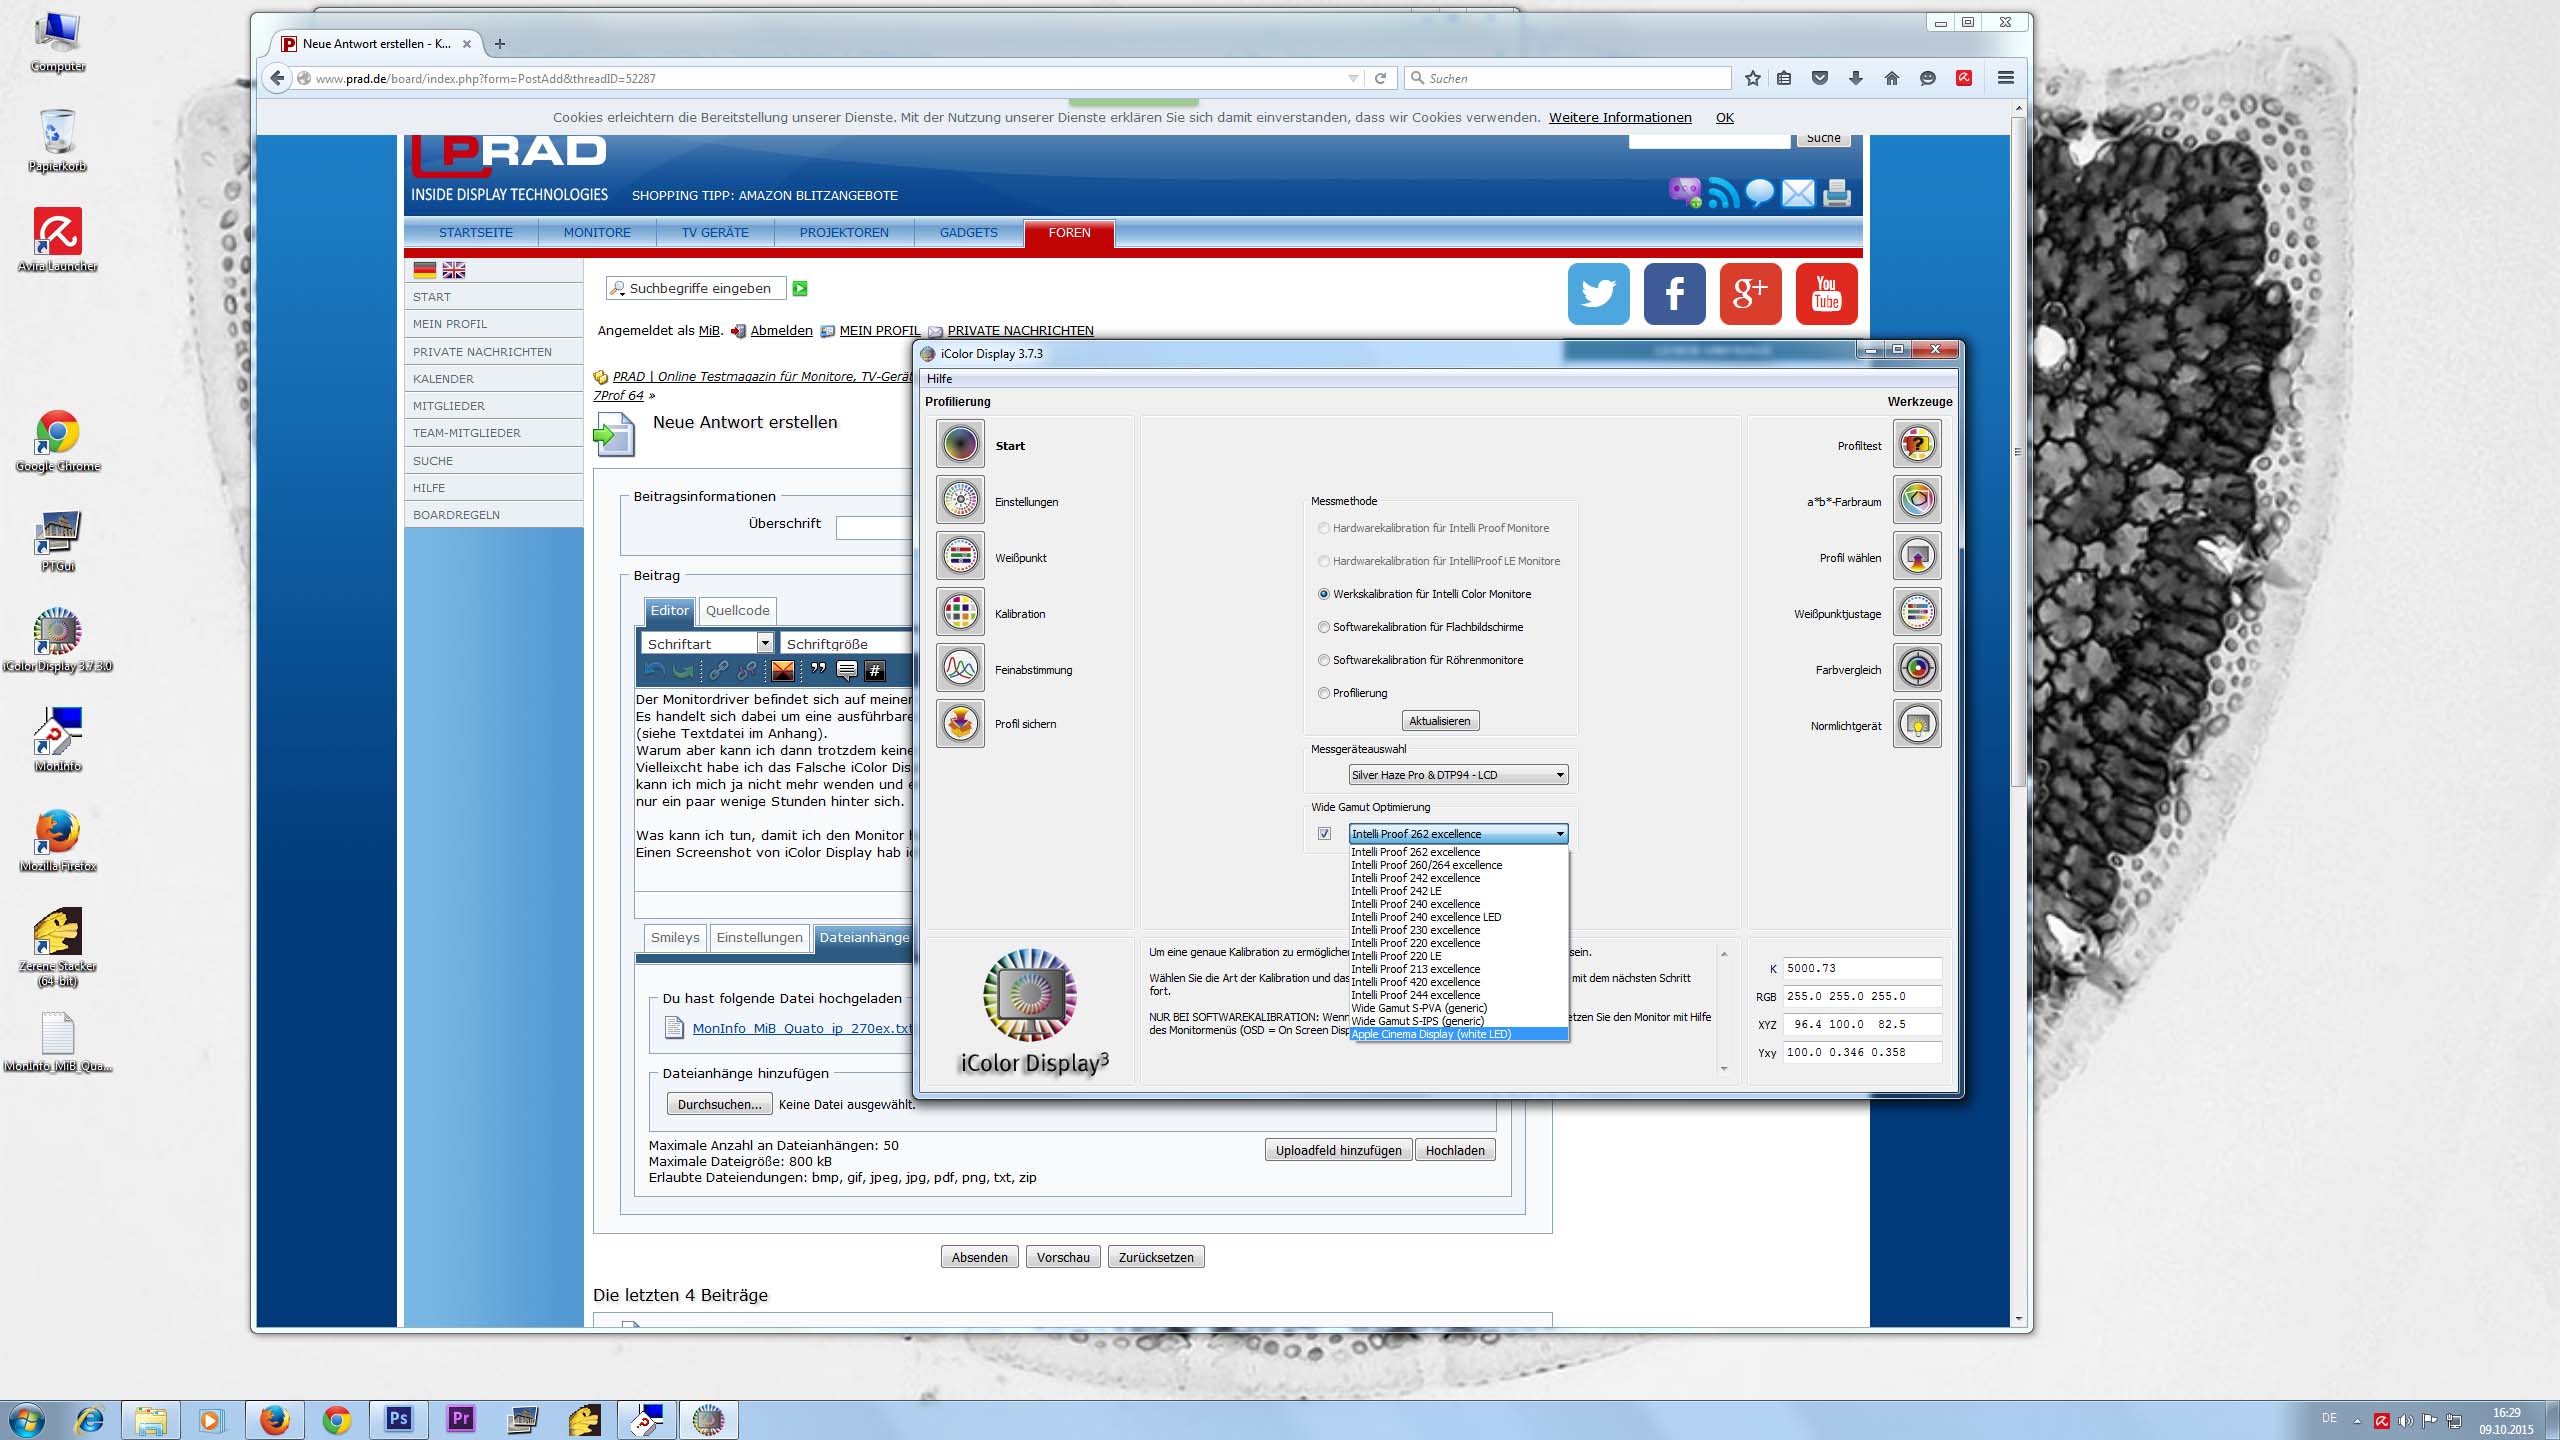Uncheck the Wide Gamut Optimierung checkbox
Image resolution: width=2560 pixels, height=1440 pixels.
1324,833
